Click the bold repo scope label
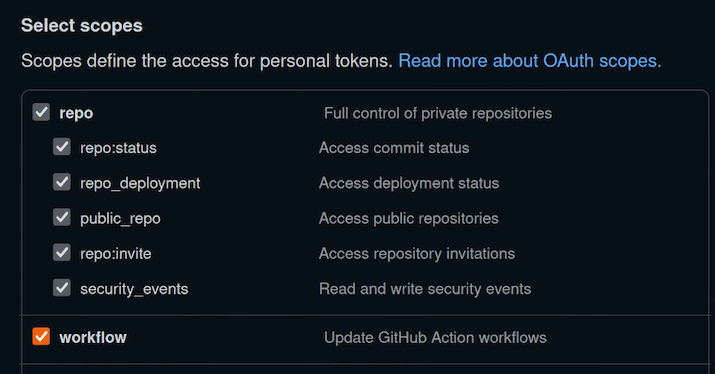 coord(76,113)
